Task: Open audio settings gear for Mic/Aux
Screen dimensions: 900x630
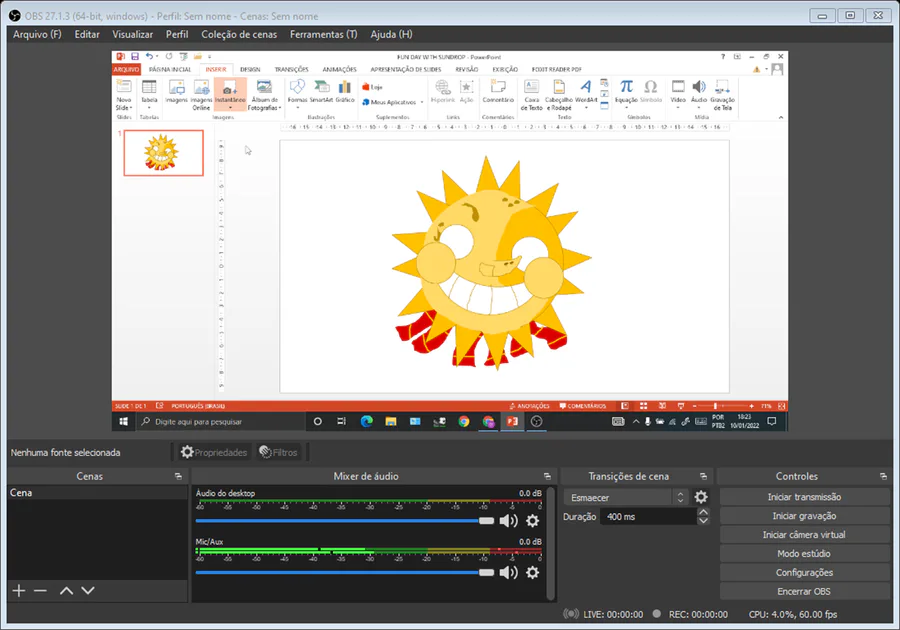Action: [x=533, y=573]
